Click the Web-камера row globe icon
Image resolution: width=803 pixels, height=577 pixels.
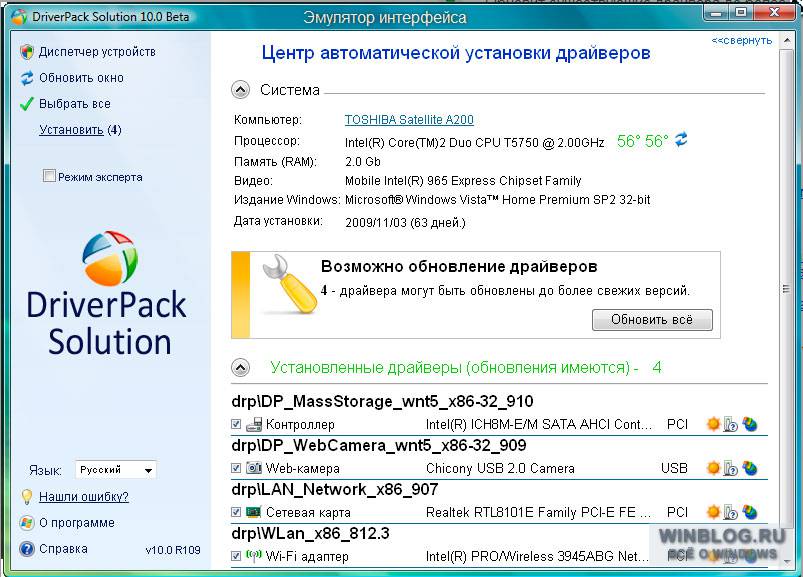pos(750,468)
